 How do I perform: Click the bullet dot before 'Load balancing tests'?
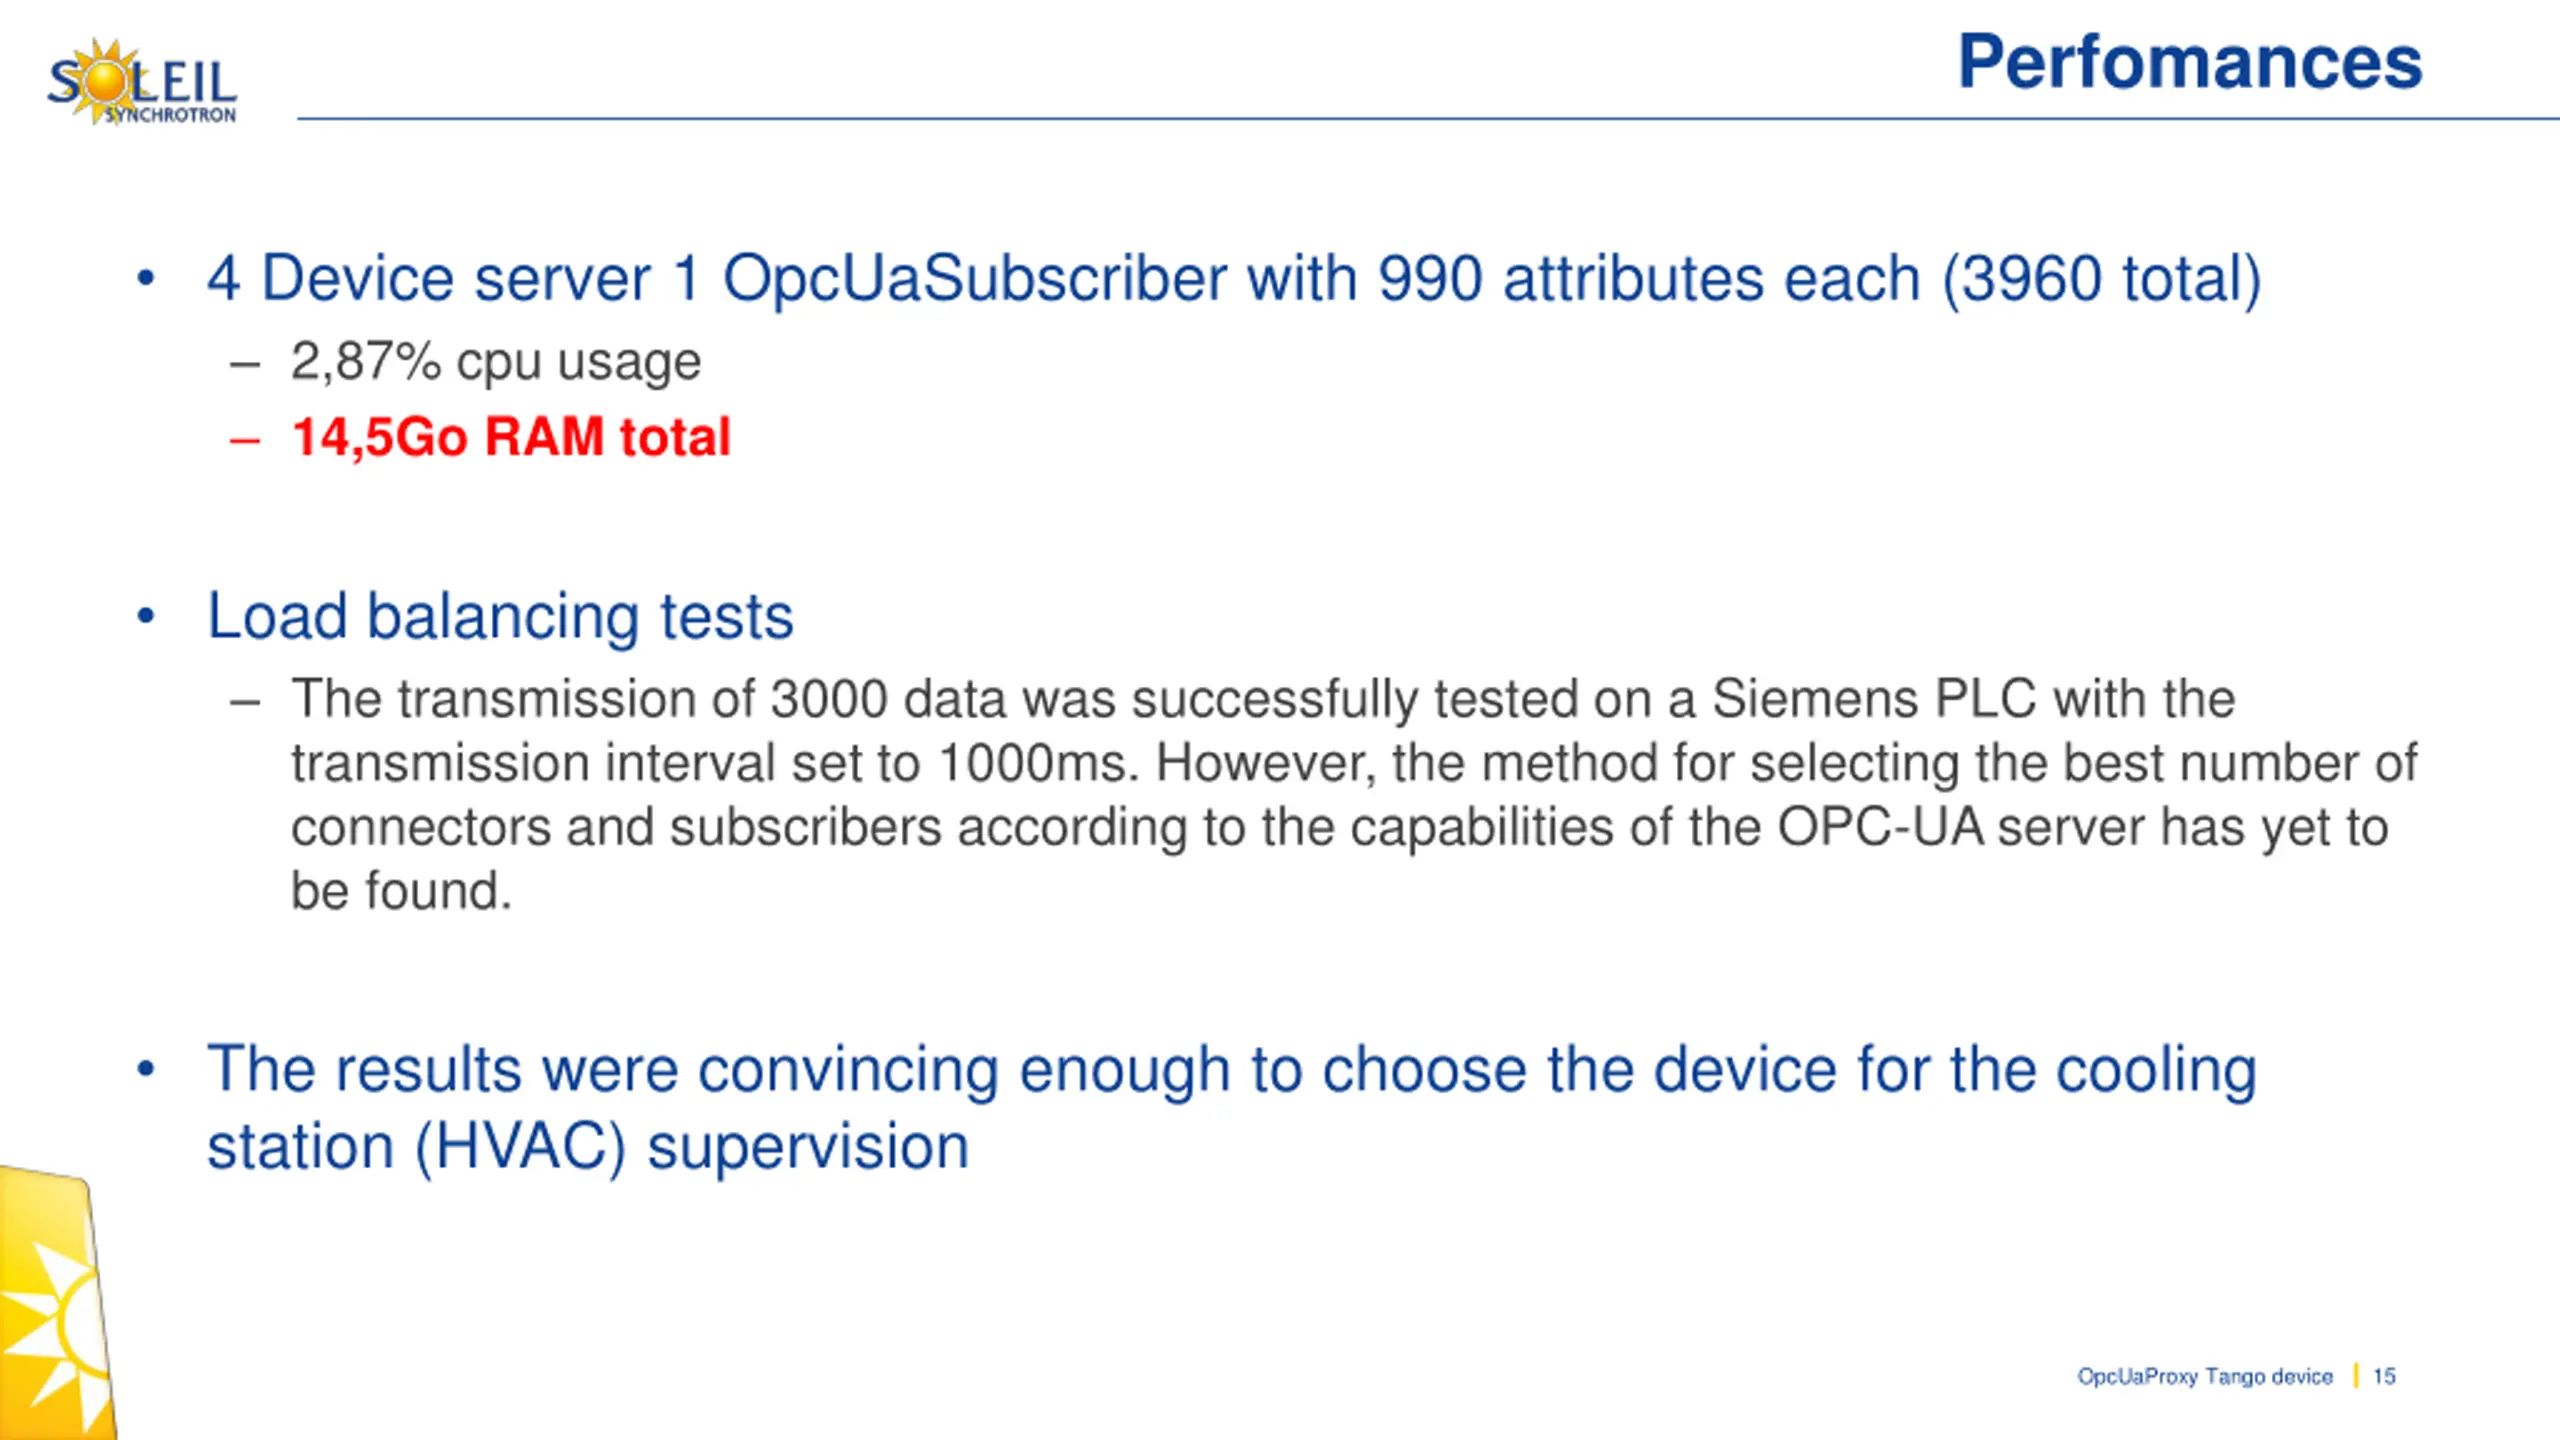tap(146, 616)
